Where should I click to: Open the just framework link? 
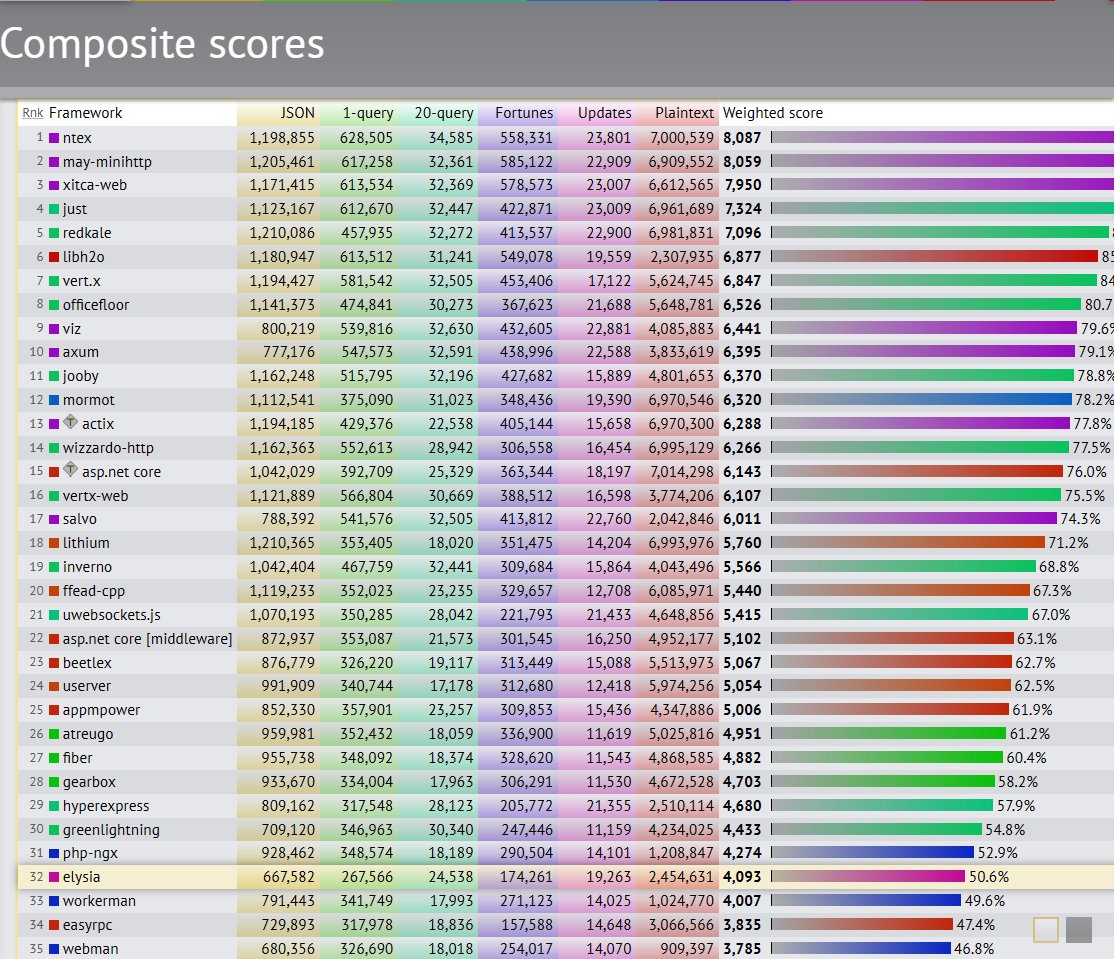pos(75,209)
